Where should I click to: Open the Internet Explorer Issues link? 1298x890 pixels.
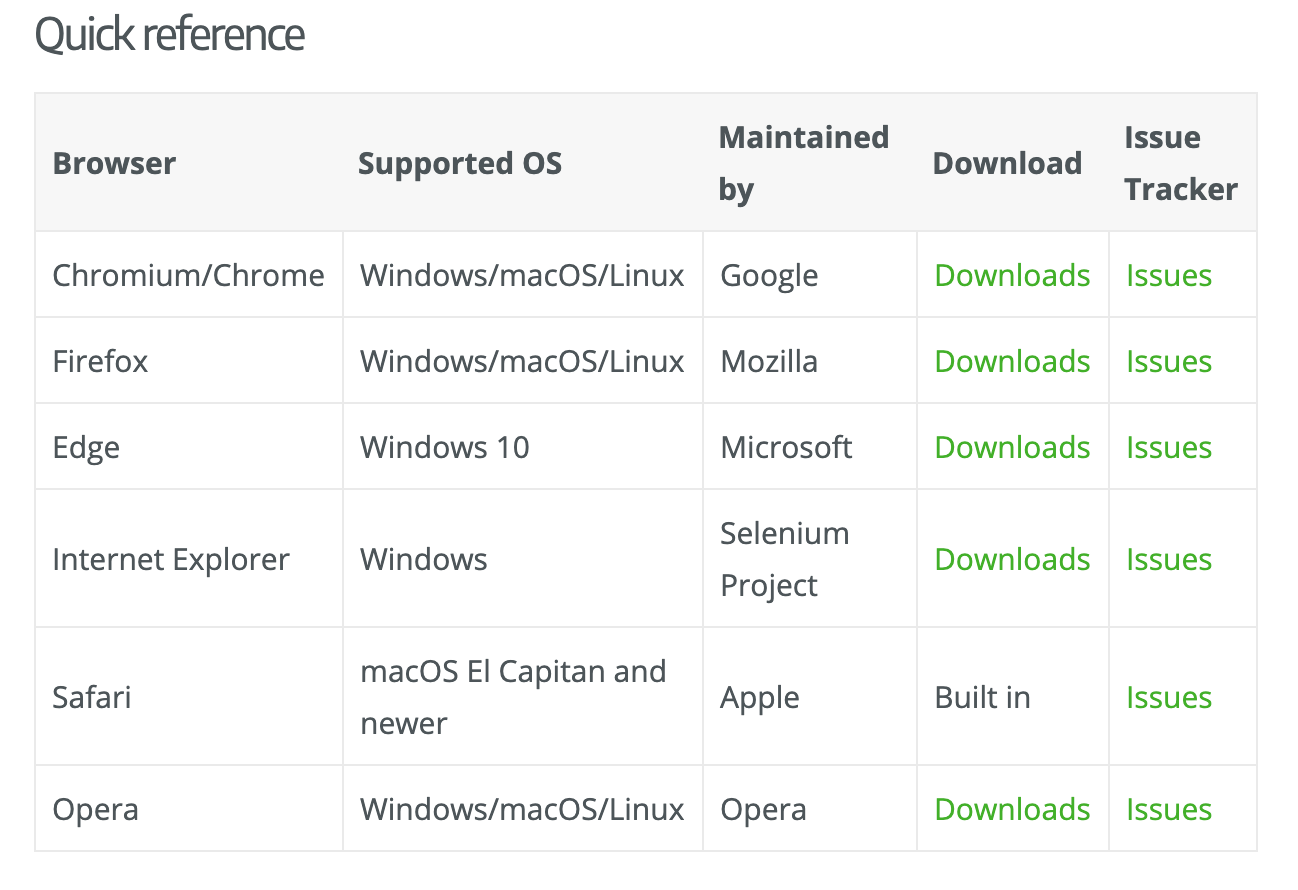[x=1169, y=560]
